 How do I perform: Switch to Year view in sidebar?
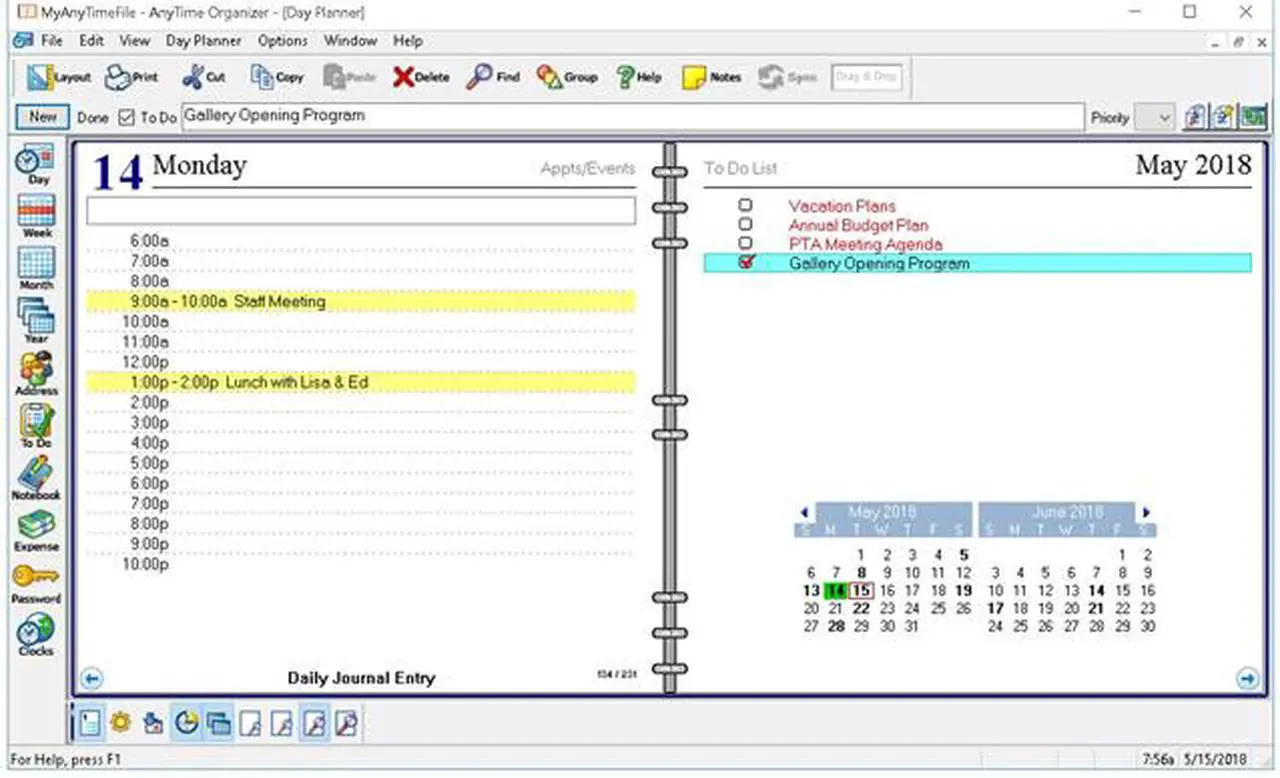(37, 321)
